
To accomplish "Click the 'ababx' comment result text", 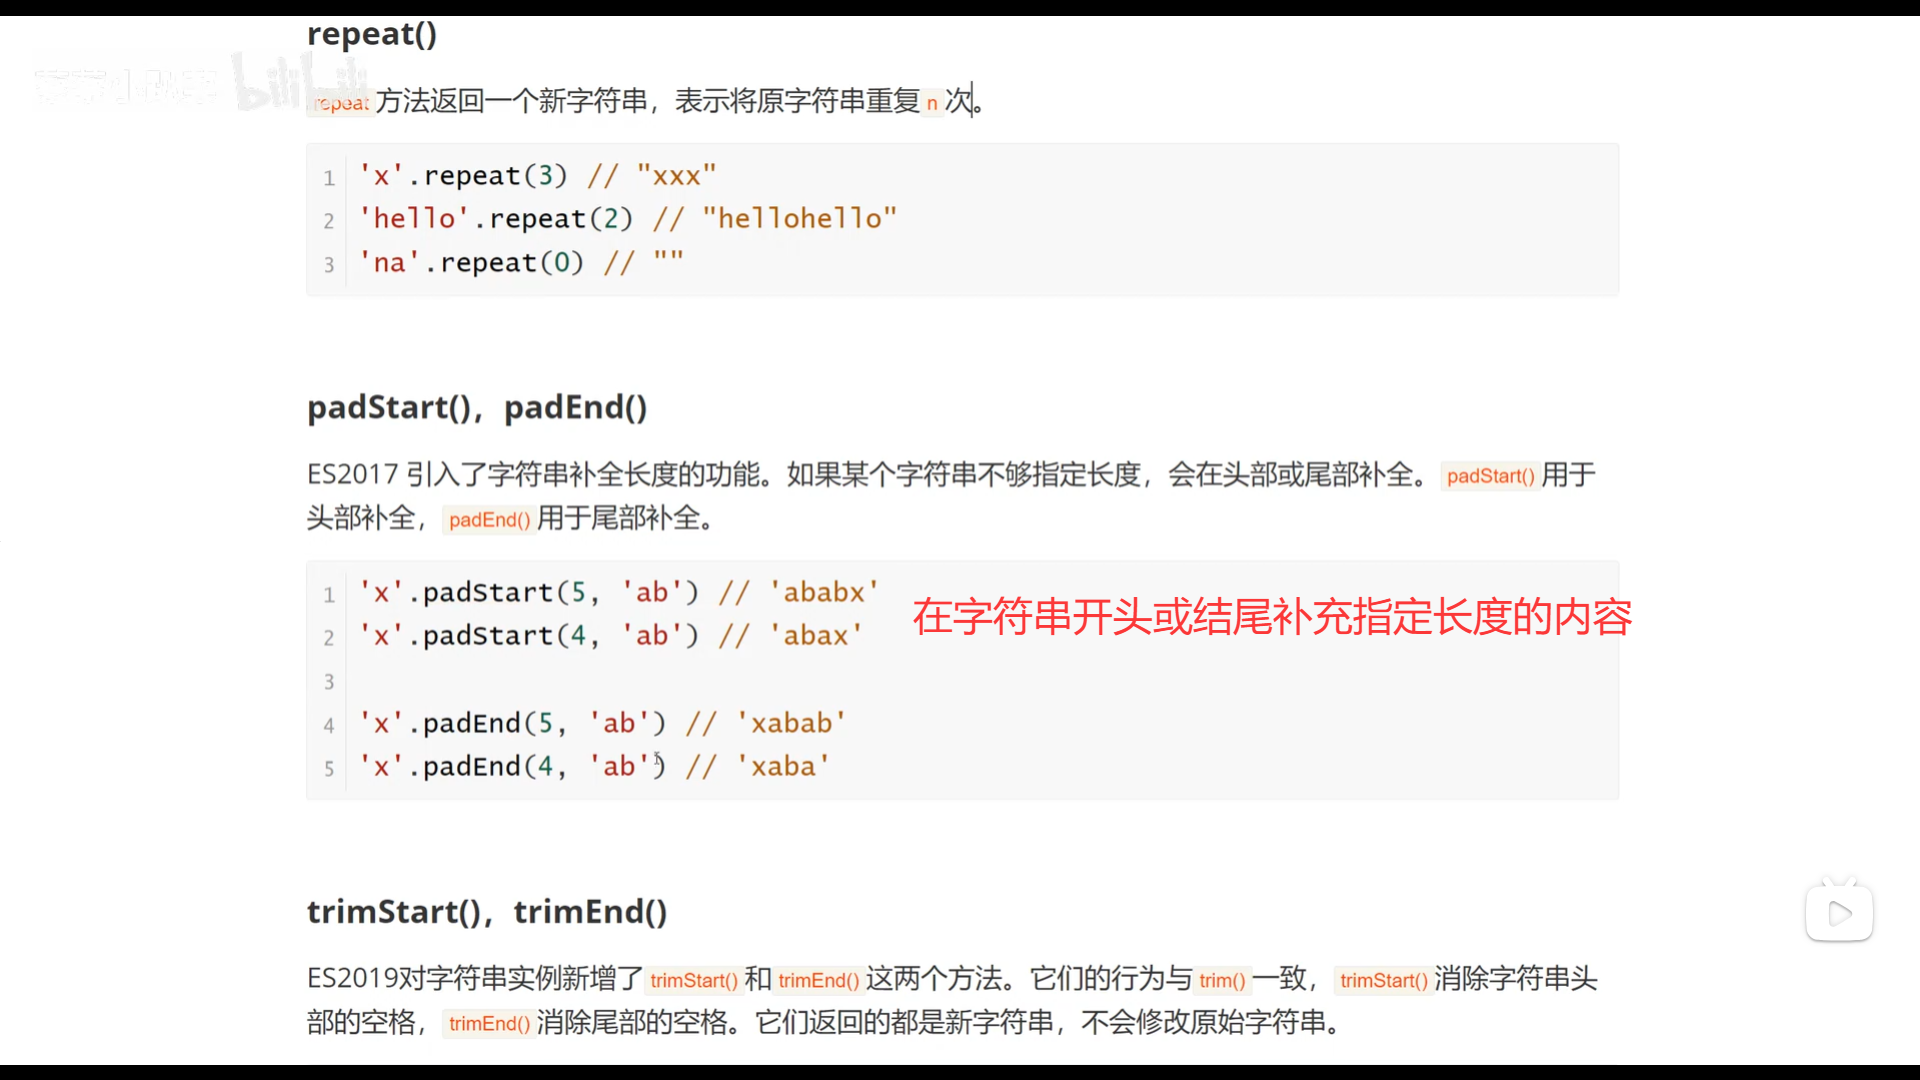I will (x=823, y=592).
